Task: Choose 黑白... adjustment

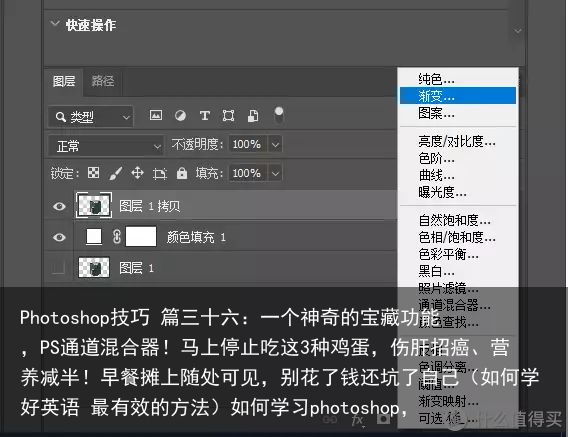Action: point(458,271)
